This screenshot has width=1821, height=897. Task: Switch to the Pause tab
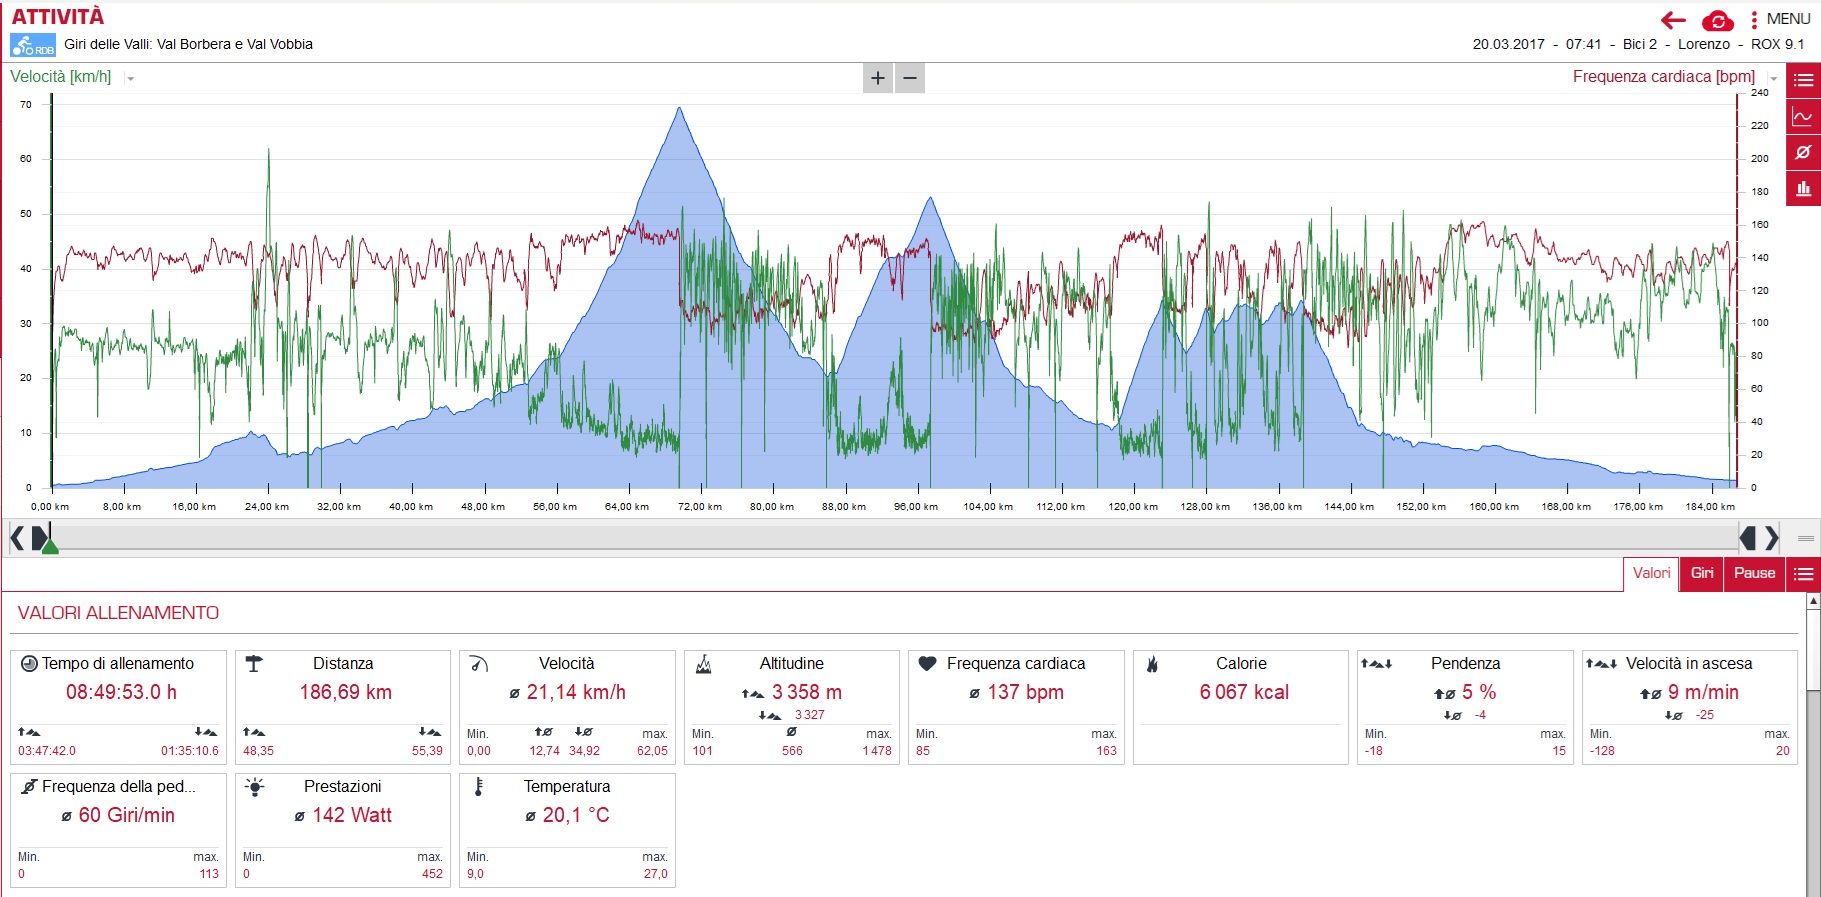[1755, 573]
